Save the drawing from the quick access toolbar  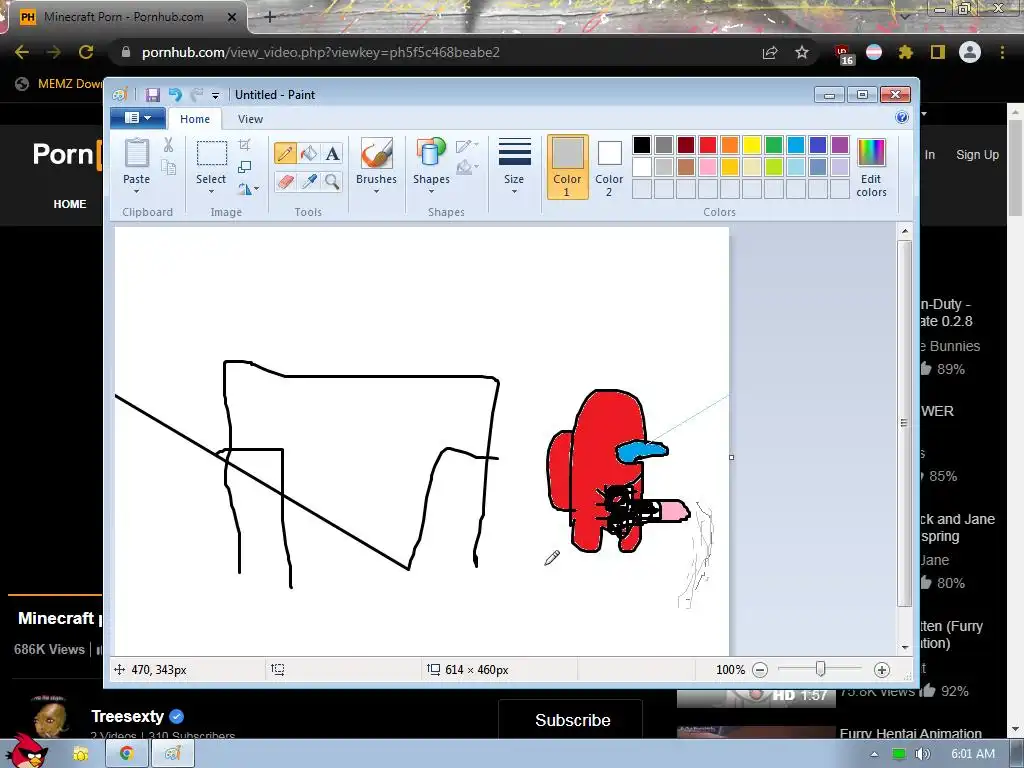(x=153, y=95)
